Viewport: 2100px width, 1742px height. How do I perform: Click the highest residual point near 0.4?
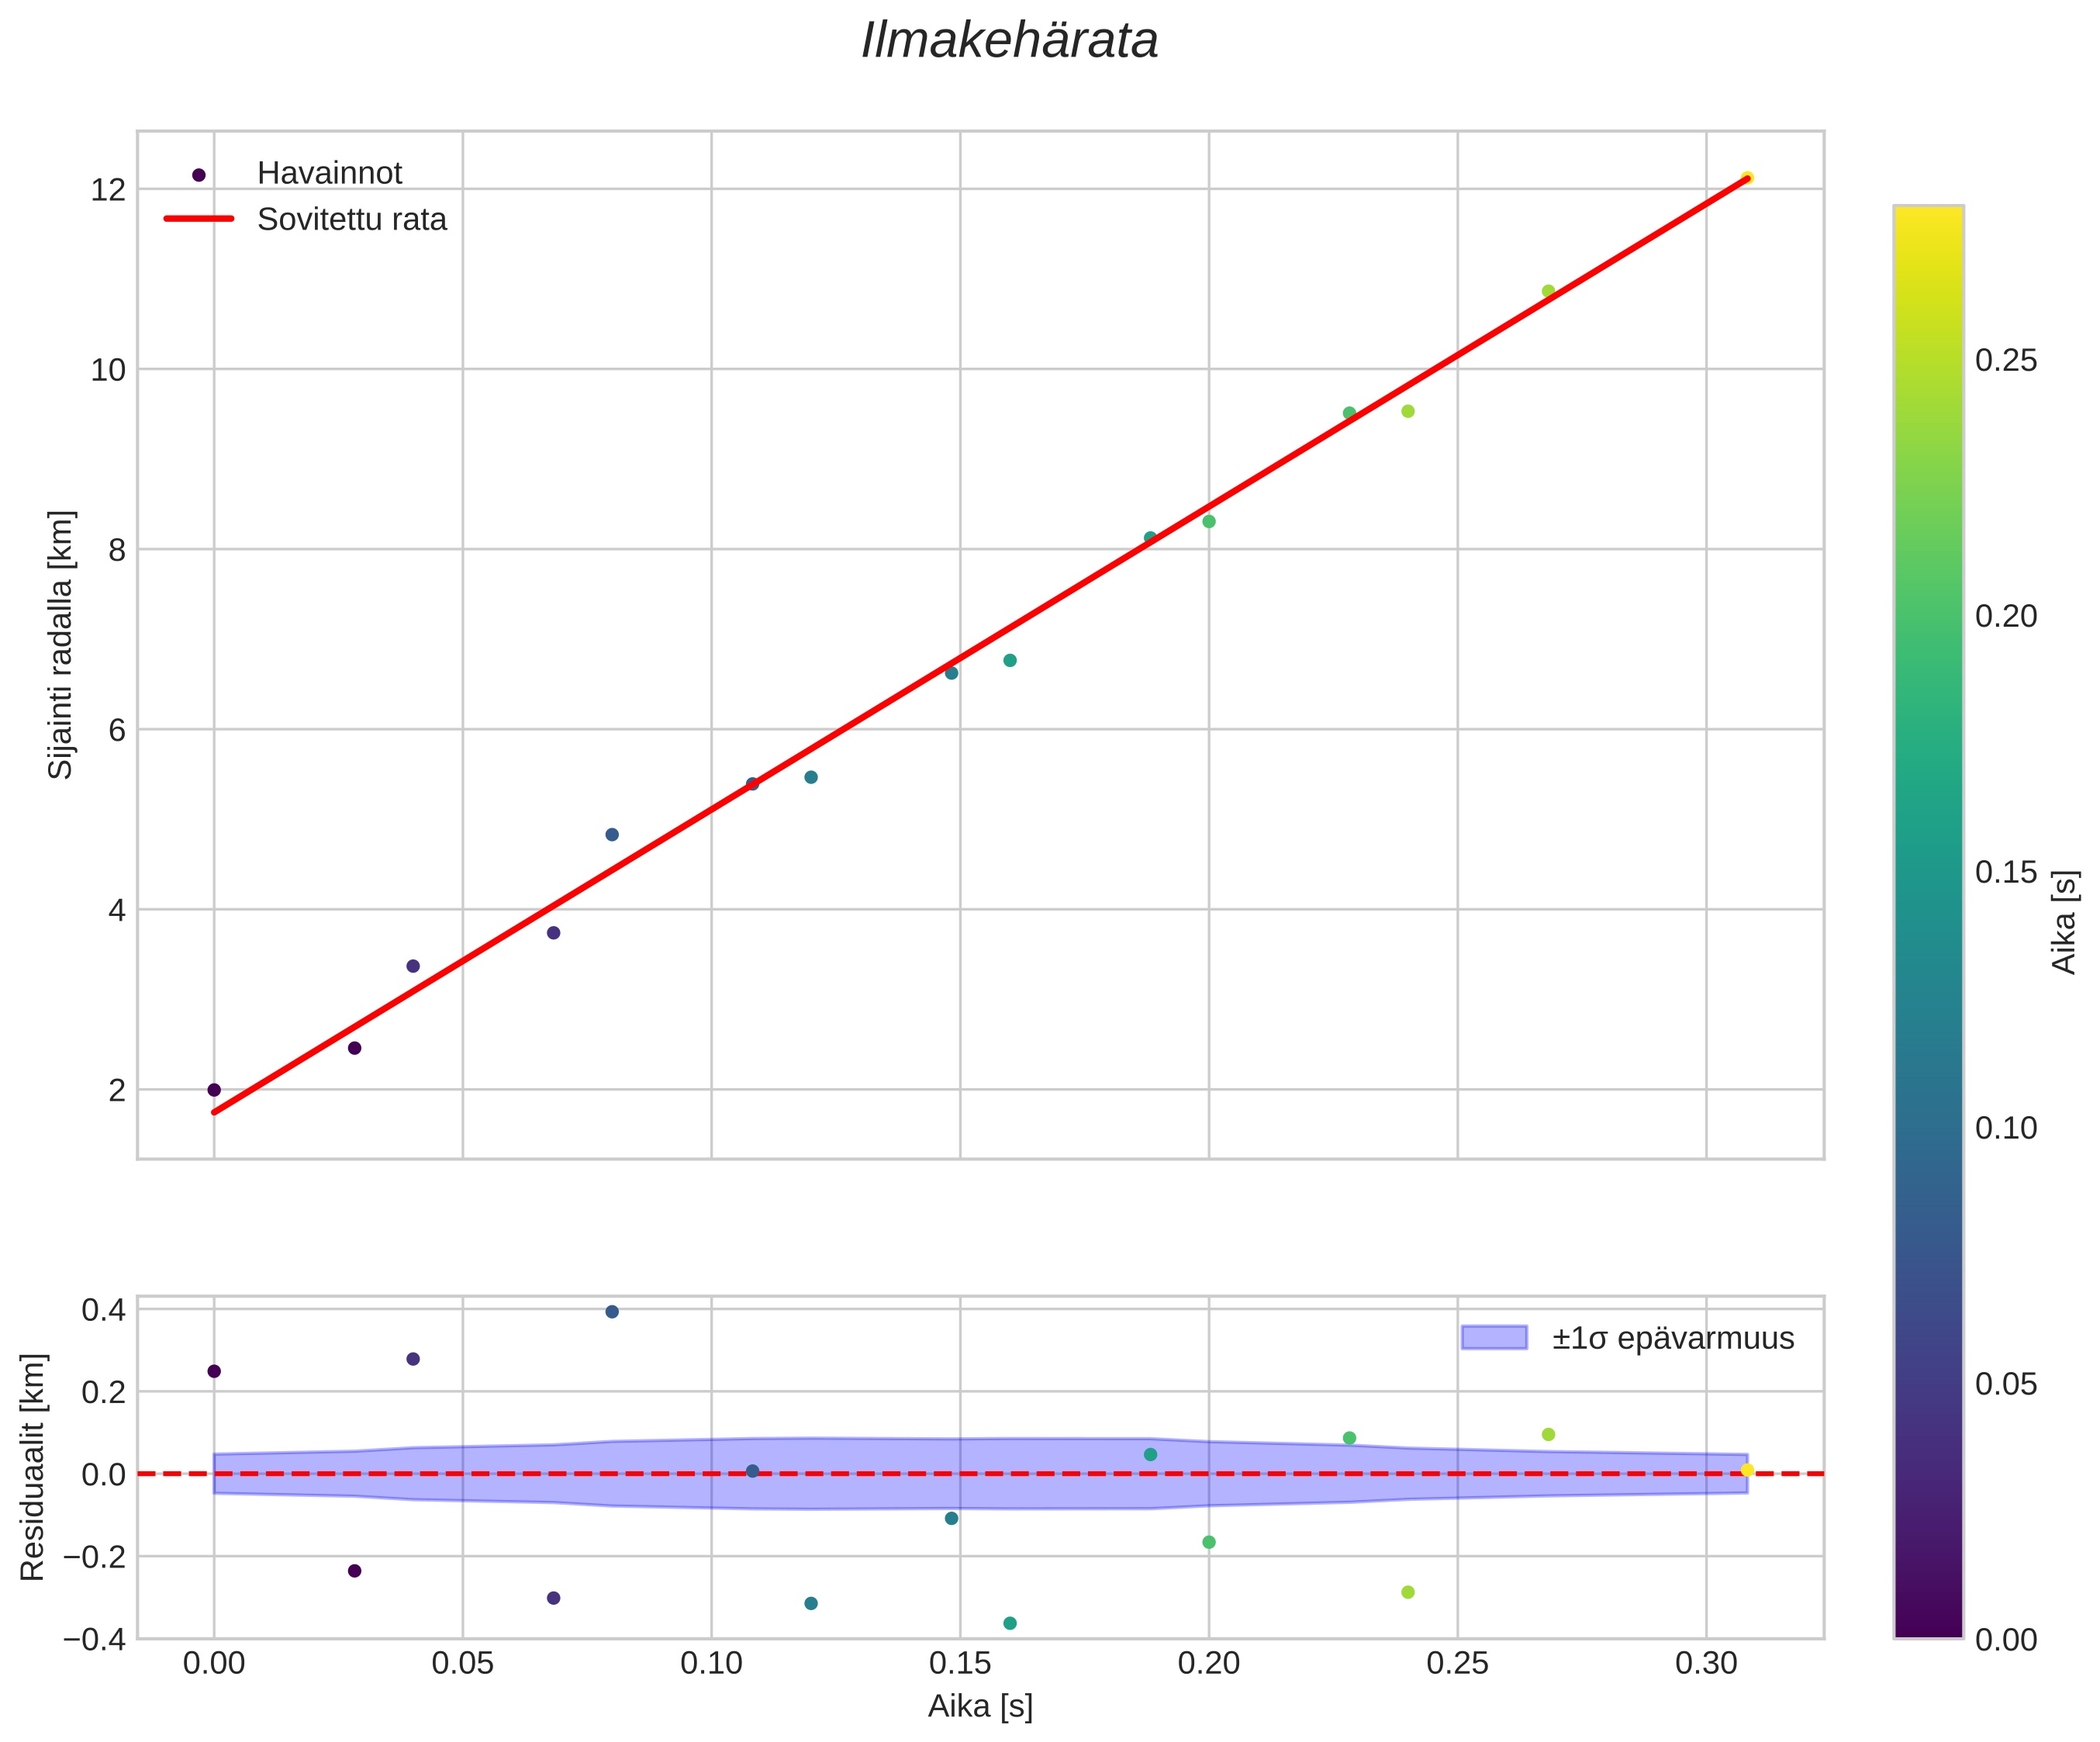[612, 1312]
